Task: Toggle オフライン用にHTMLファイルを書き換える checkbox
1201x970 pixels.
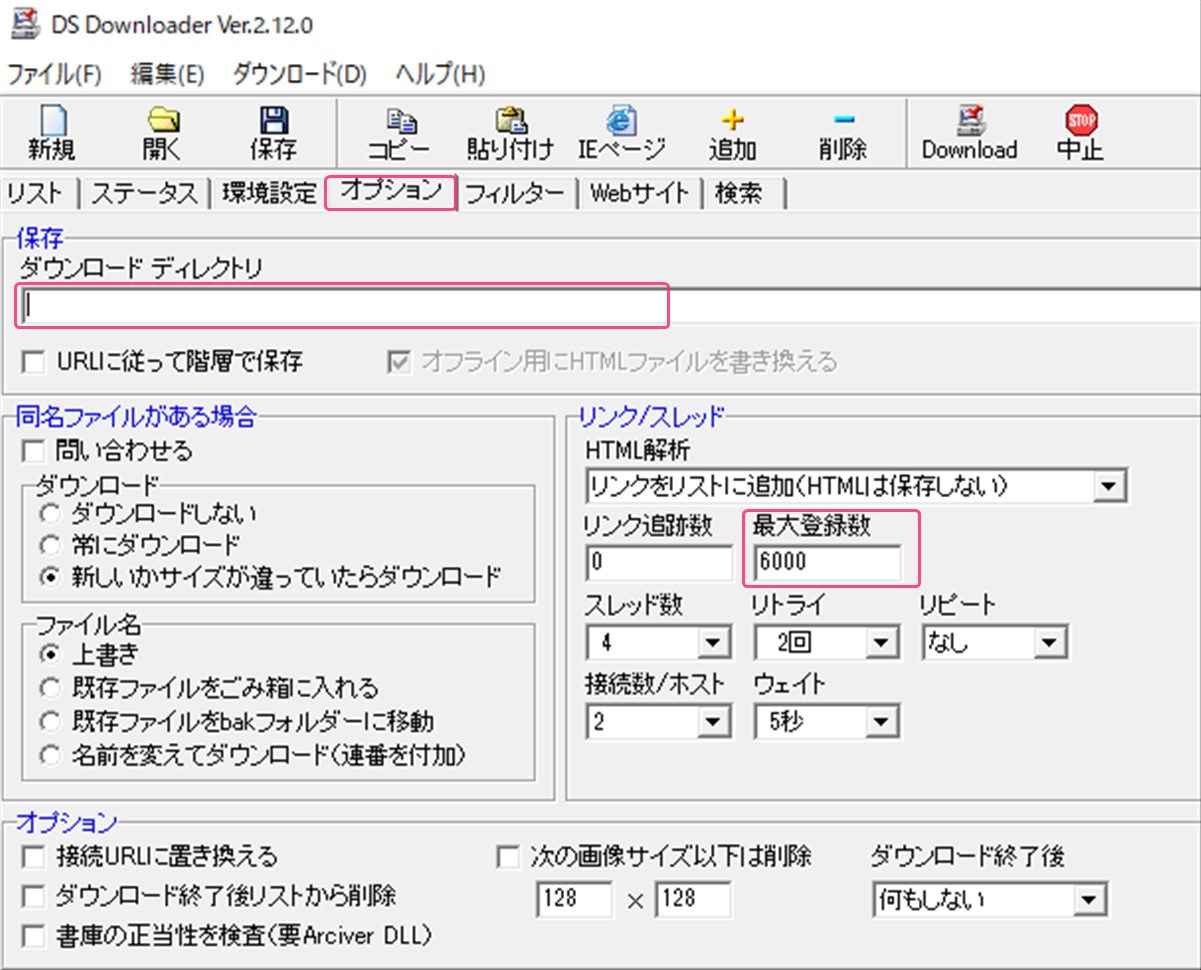Action: 399,362
